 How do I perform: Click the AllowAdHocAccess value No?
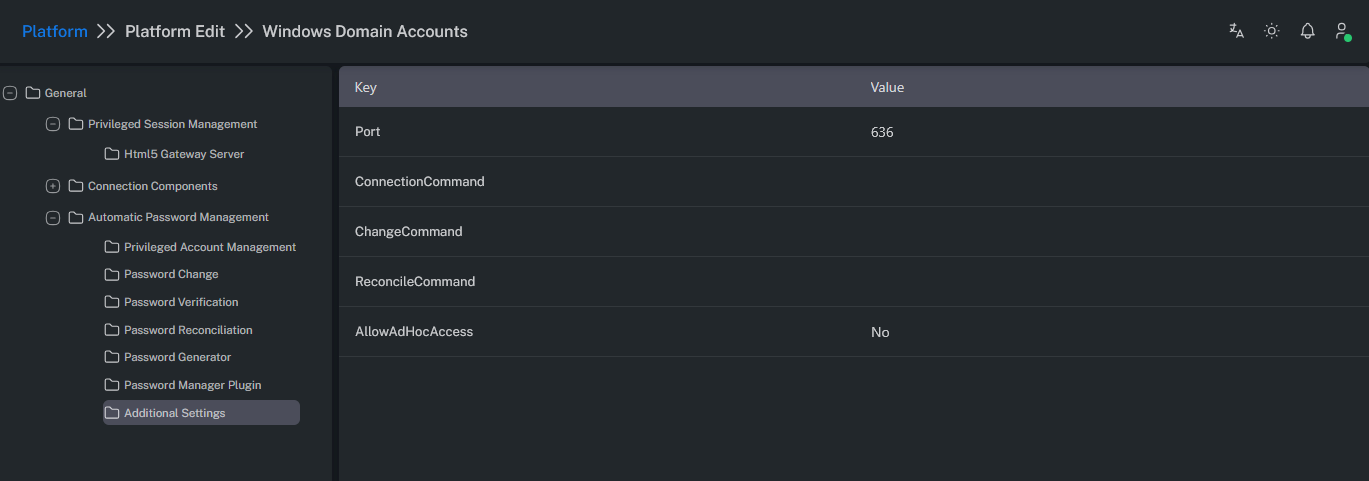(880, 332)
